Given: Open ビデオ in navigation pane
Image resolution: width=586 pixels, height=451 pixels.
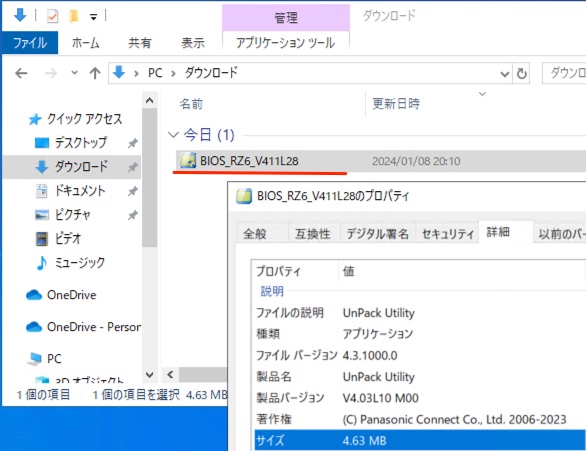Looking at the screenshot, I should [68, 239].
